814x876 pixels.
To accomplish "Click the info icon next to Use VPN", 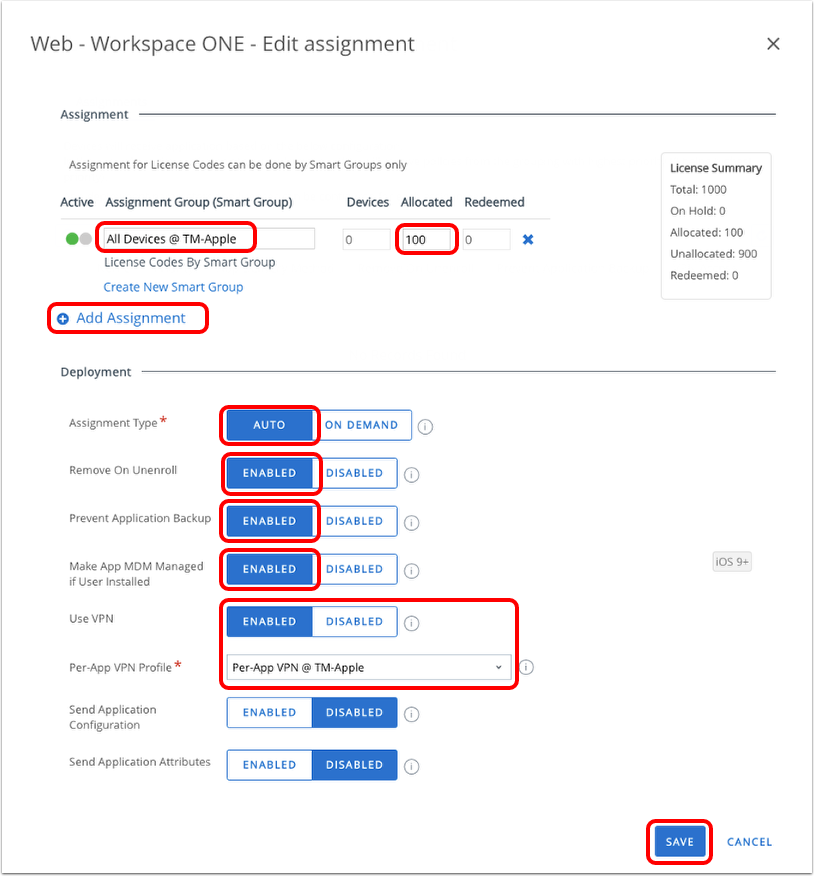I will [411, 622].
